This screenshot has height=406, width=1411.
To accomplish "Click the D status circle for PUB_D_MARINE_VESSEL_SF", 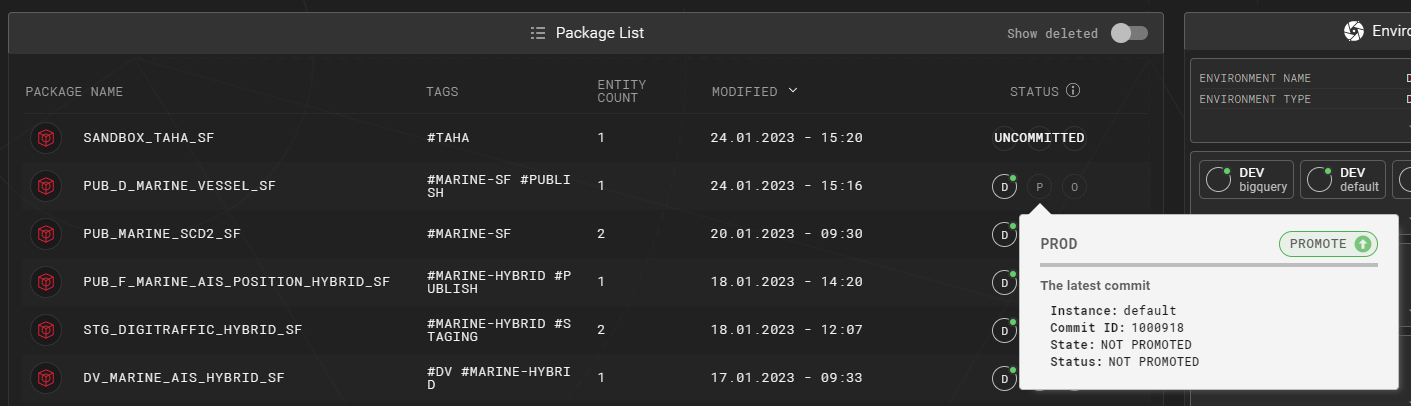I will (x=1003, y=186).
